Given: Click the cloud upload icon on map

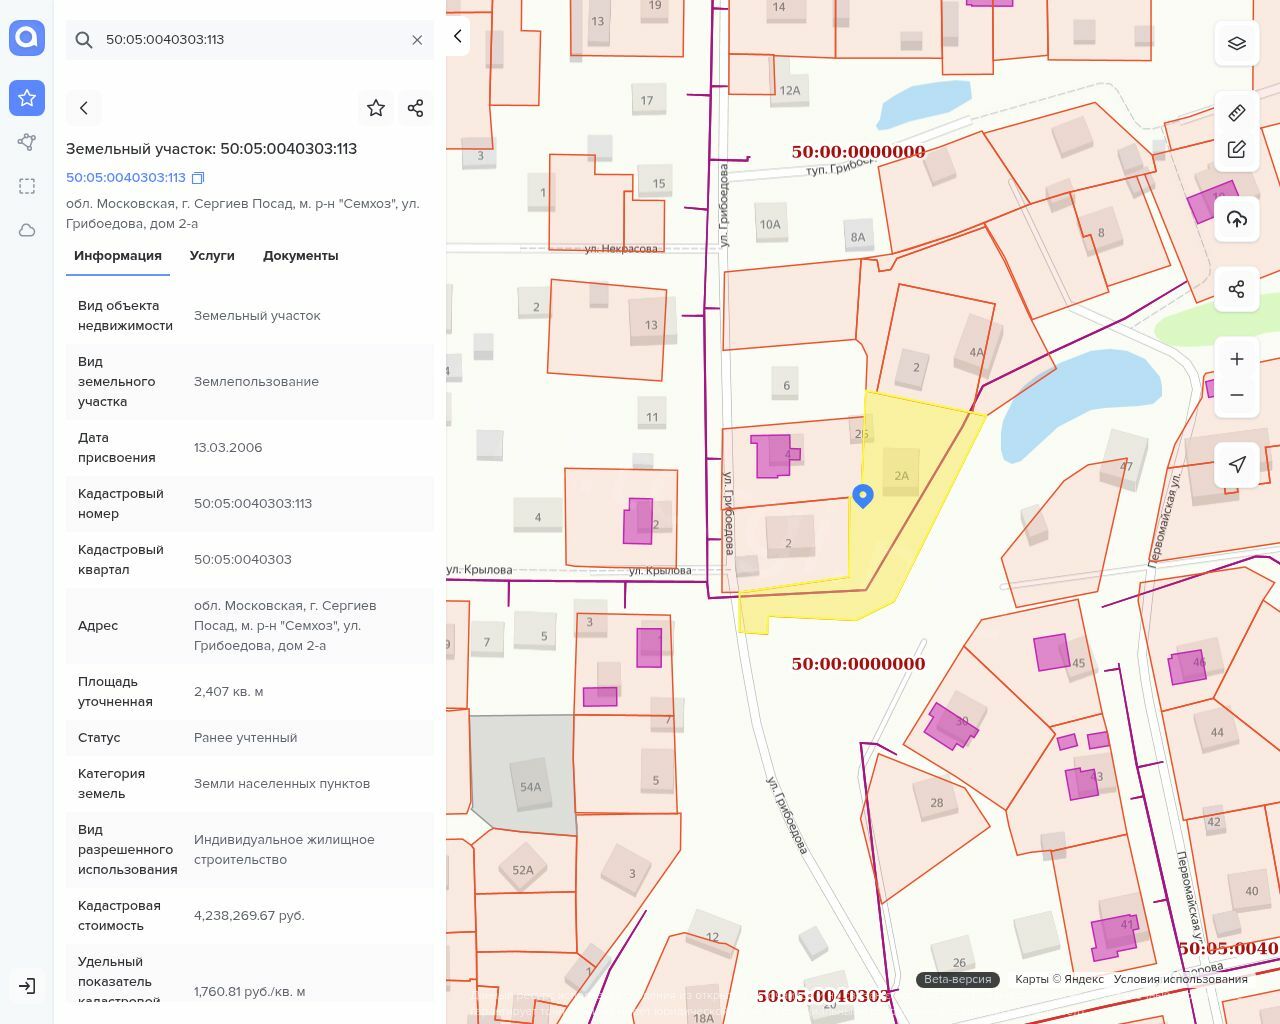Looking at the screenshot, I should coord(1237,219).
